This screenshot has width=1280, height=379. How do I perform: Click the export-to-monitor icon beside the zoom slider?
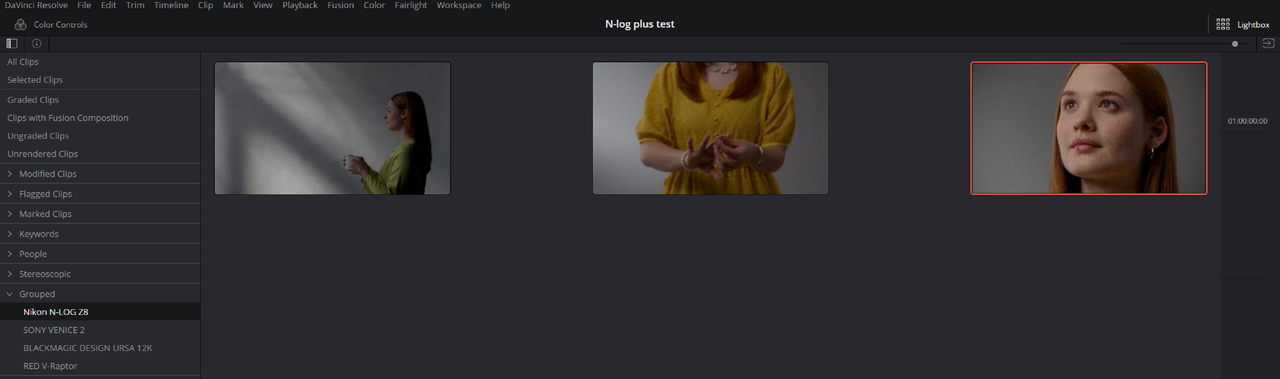click(x=1268, y=44)
